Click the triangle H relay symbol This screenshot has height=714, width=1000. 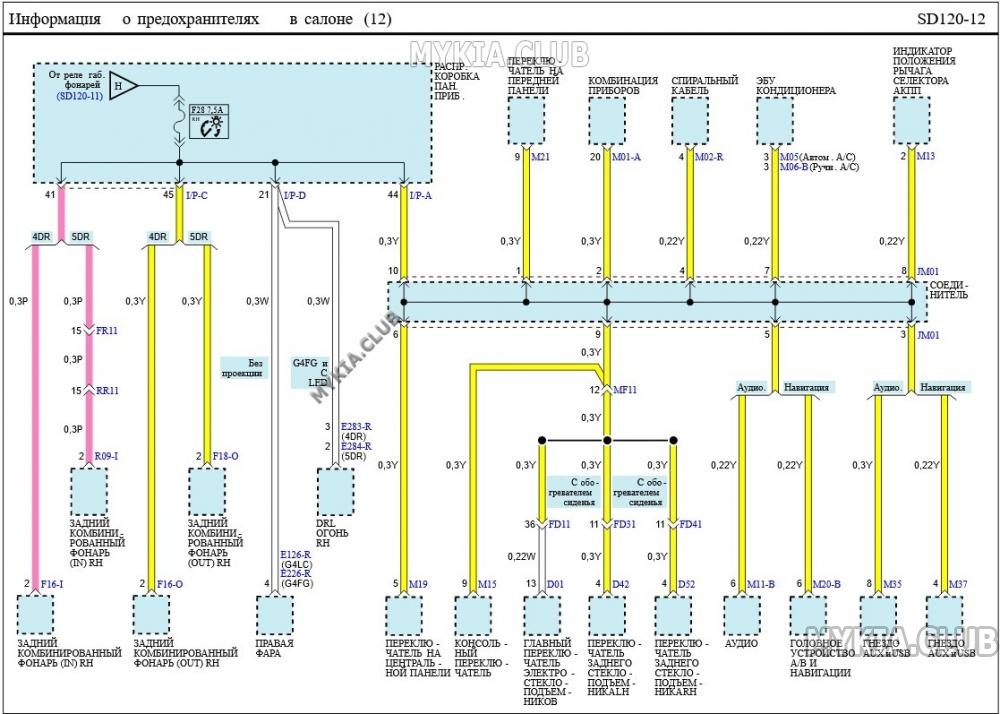[x=123, y=88]
